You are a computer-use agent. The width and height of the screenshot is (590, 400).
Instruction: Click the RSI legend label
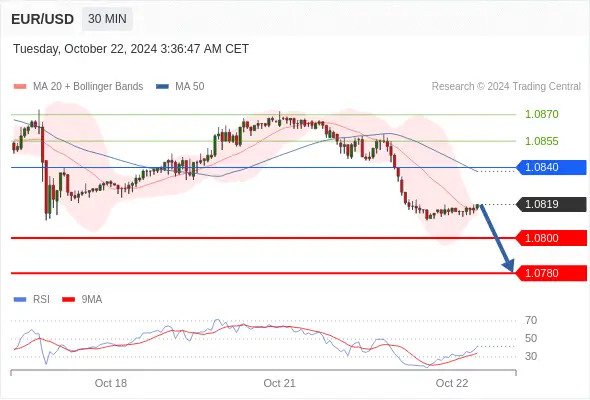pos(41,300)
